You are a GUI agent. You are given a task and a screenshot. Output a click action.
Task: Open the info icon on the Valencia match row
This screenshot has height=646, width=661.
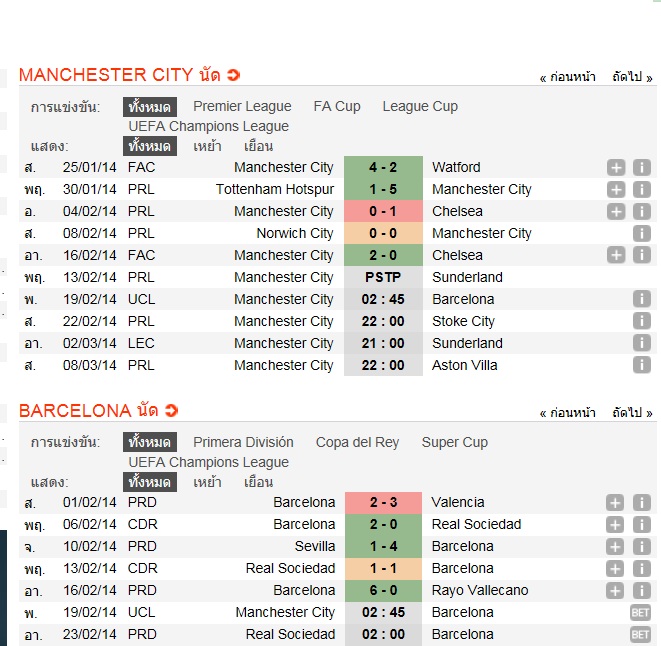(x=641, y=503)
